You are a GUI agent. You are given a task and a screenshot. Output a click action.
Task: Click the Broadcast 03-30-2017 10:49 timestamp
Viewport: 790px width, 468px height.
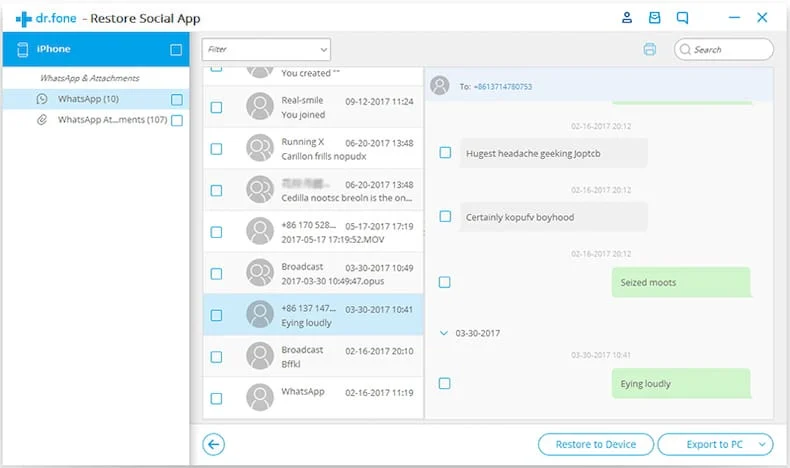point(379,268)
